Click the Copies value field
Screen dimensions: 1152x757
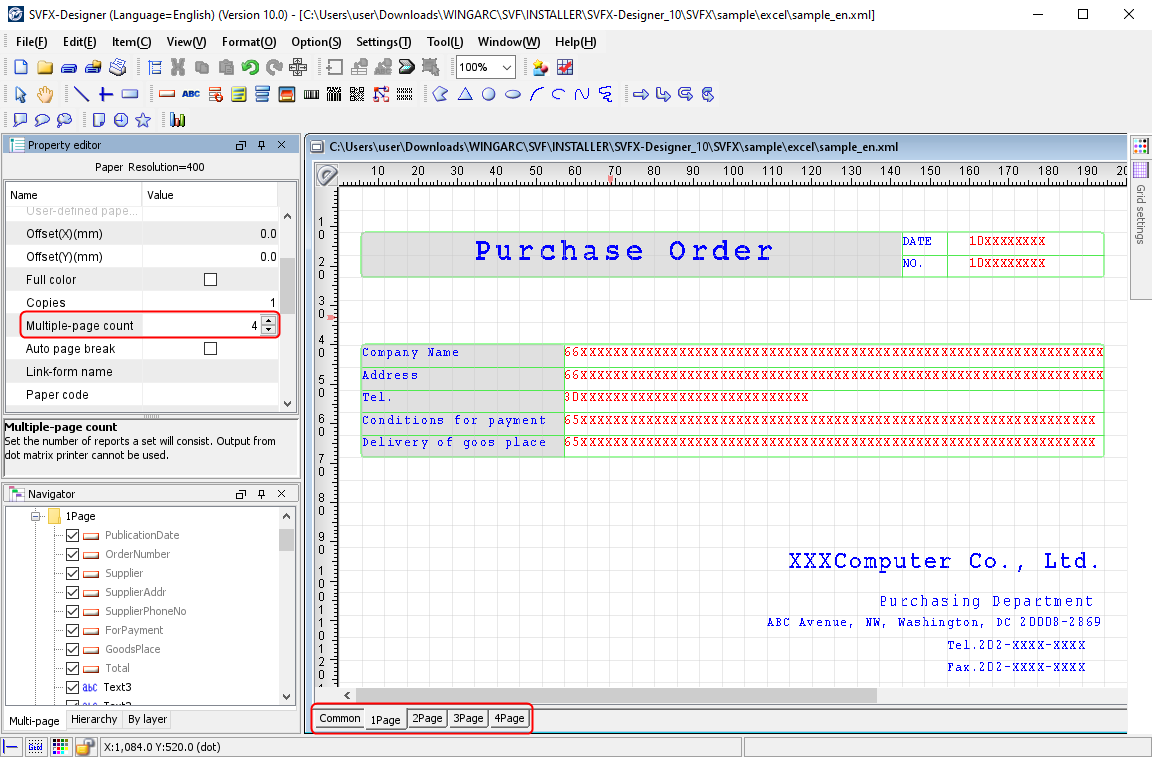(210, 303)
